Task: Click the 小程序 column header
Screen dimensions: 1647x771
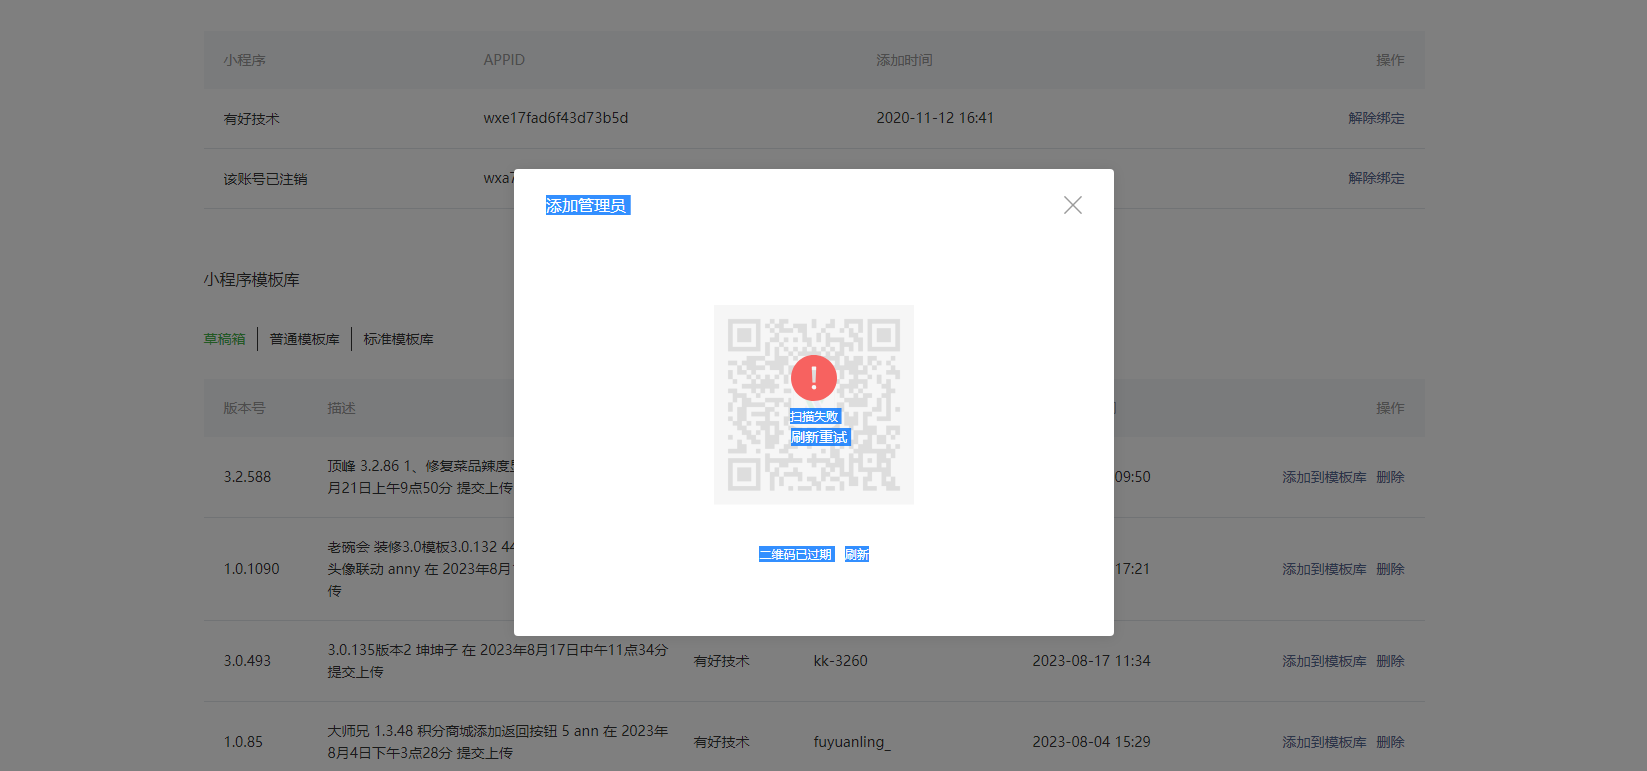Action: pos(245,60)
